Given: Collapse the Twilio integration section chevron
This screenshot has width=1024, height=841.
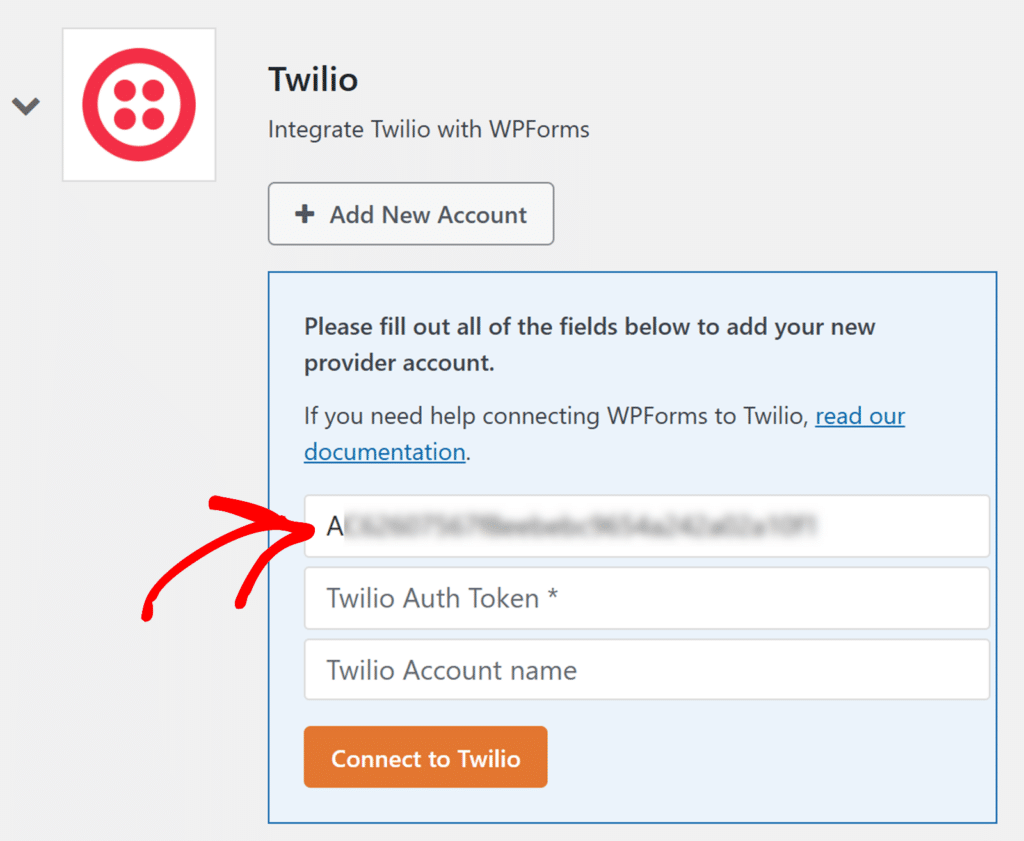Looking at the screenshot, I should 26,106.
